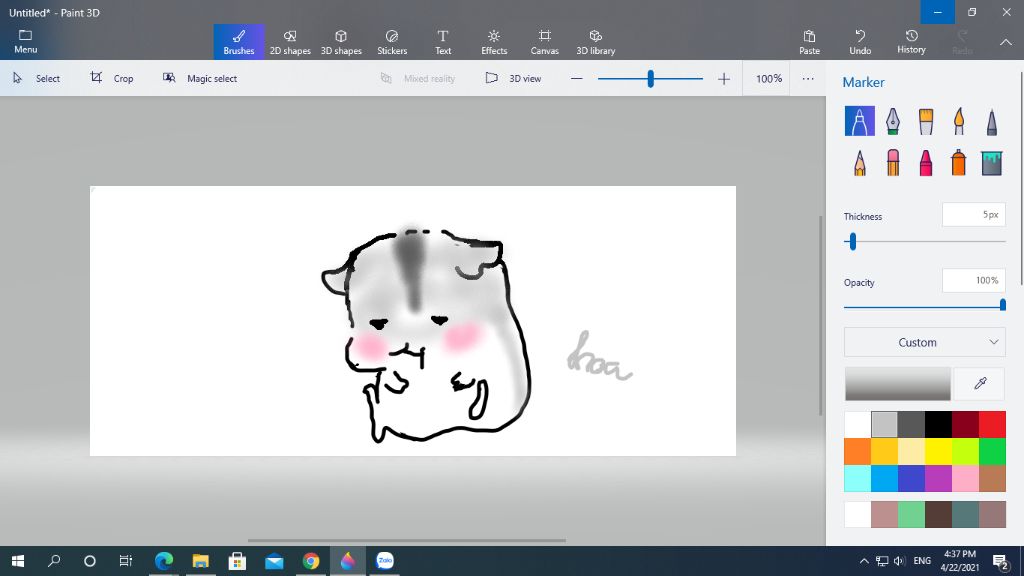Open the Canvas tab
The width and height of the screenshot is (1024, 576).
pyautogui.click(x=545, y=42)
